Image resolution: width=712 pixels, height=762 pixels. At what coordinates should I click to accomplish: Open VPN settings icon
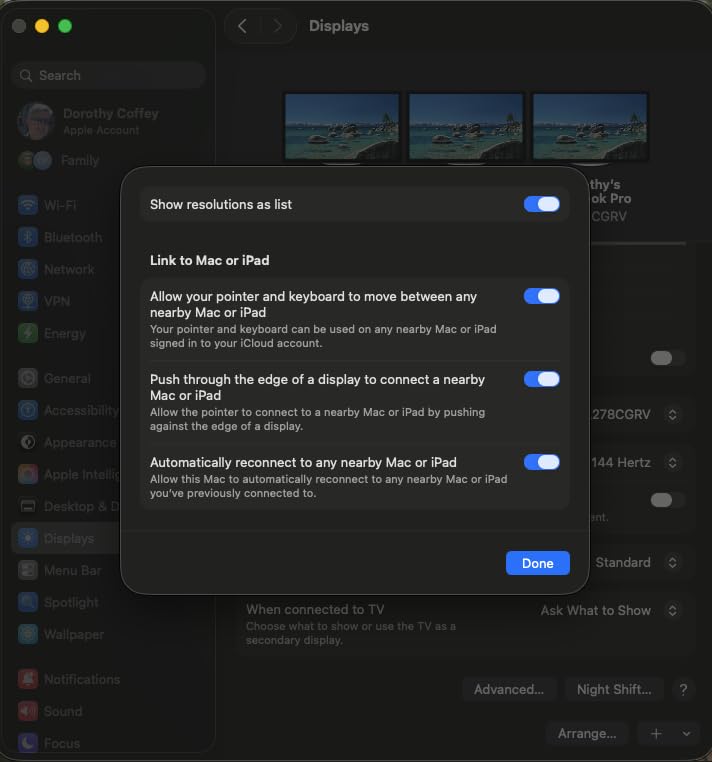(28, 301)
